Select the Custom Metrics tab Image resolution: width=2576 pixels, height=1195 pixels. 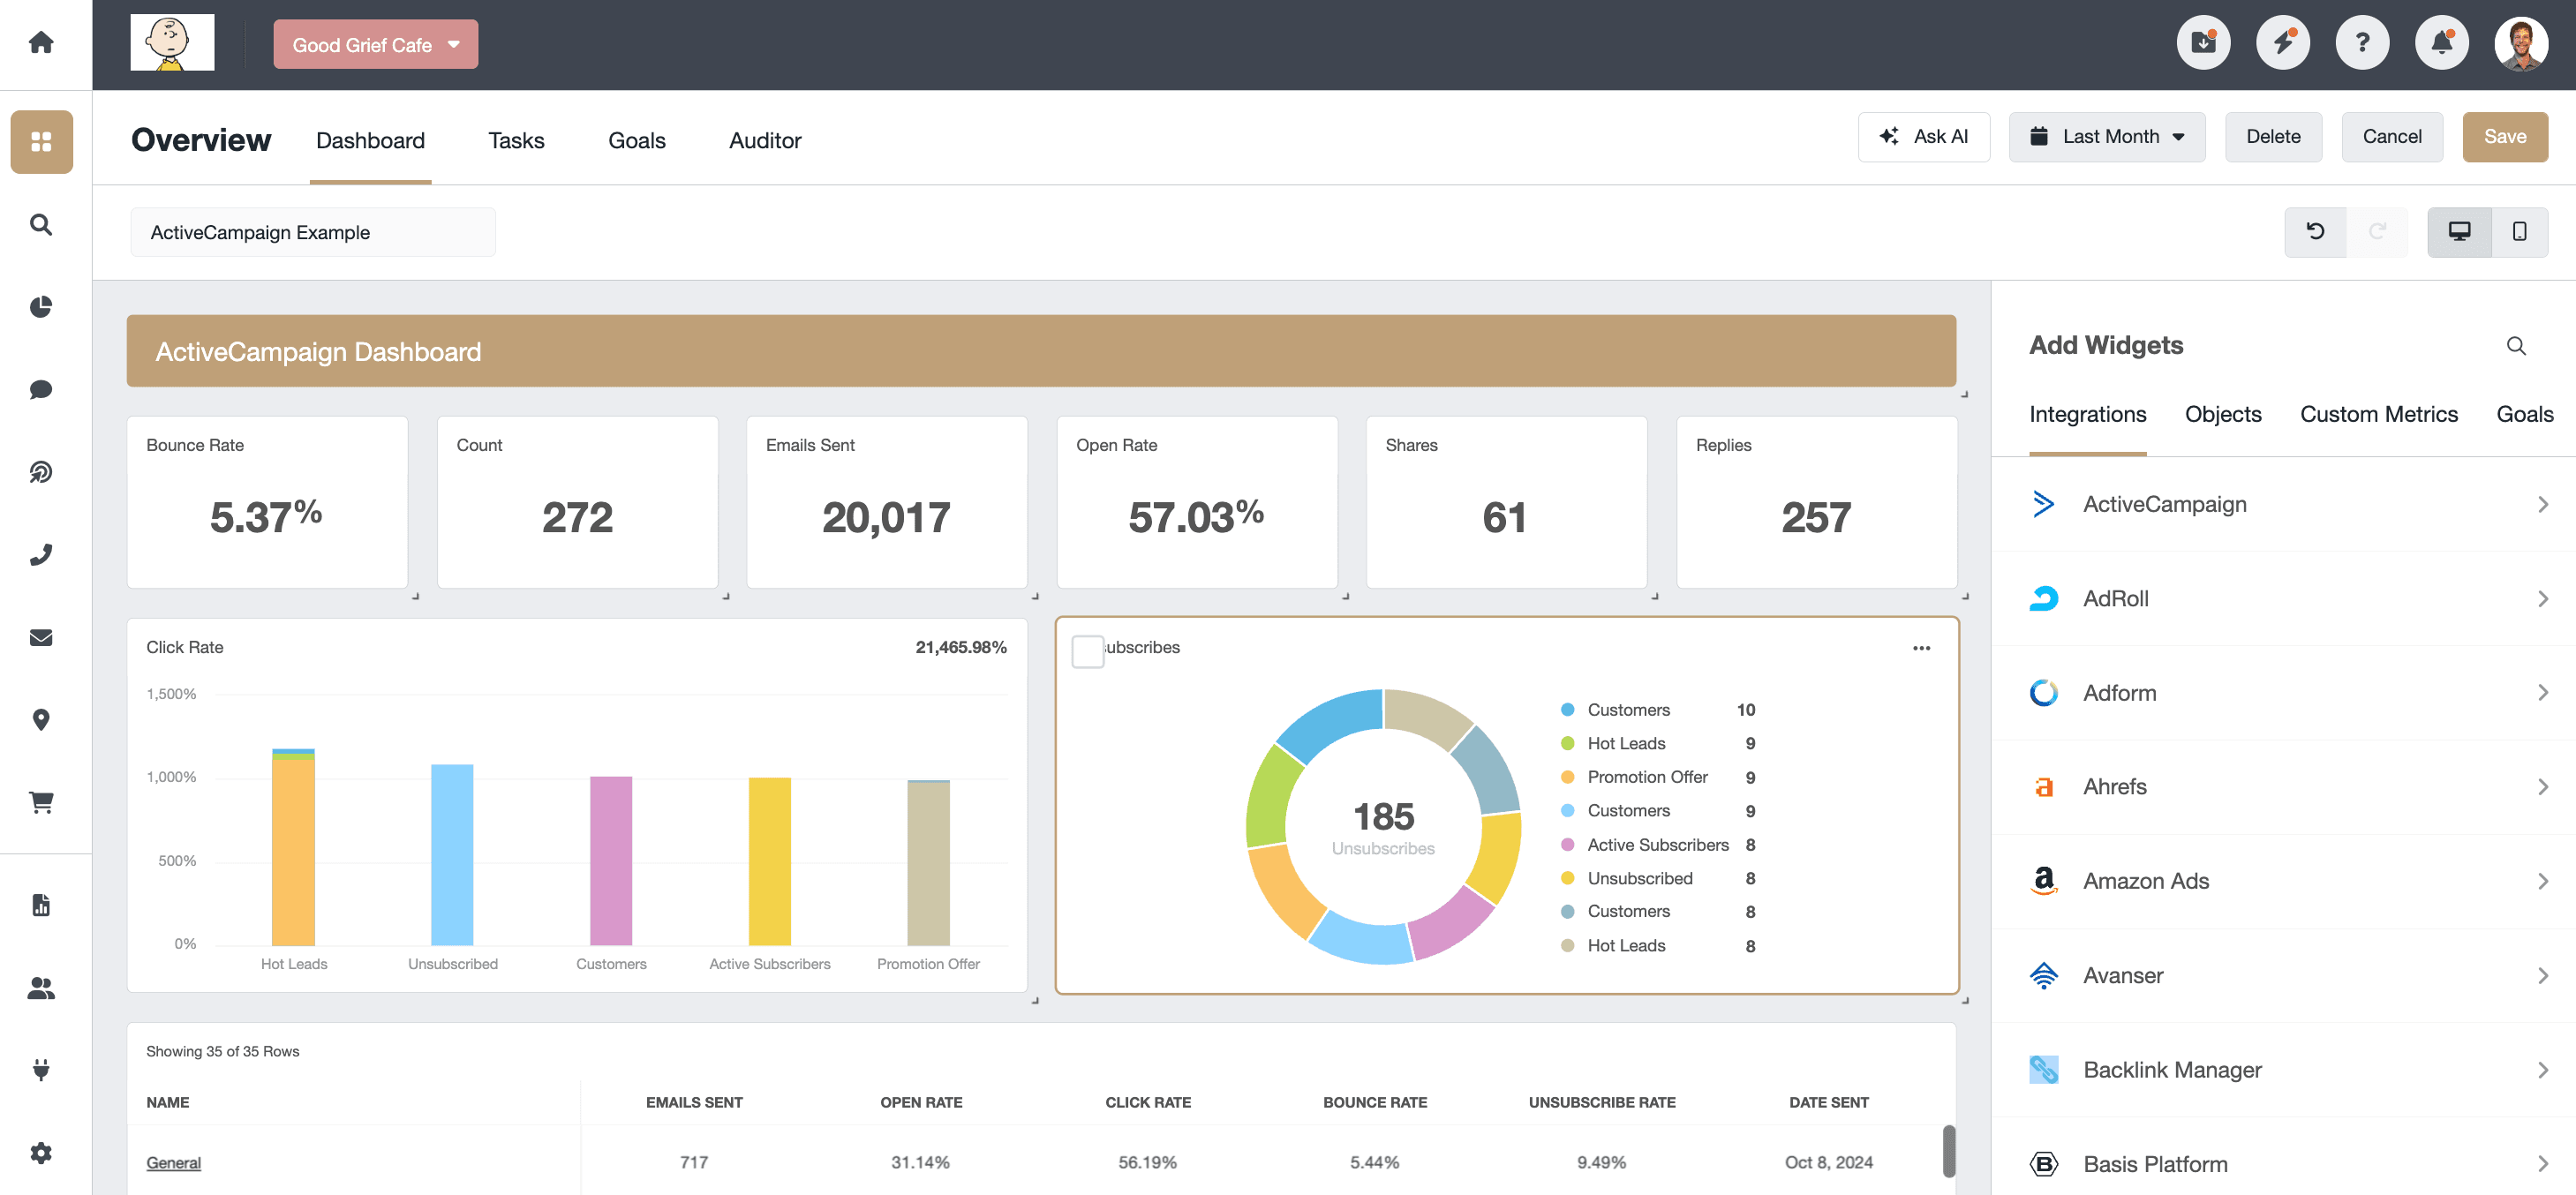[2379, 413]
